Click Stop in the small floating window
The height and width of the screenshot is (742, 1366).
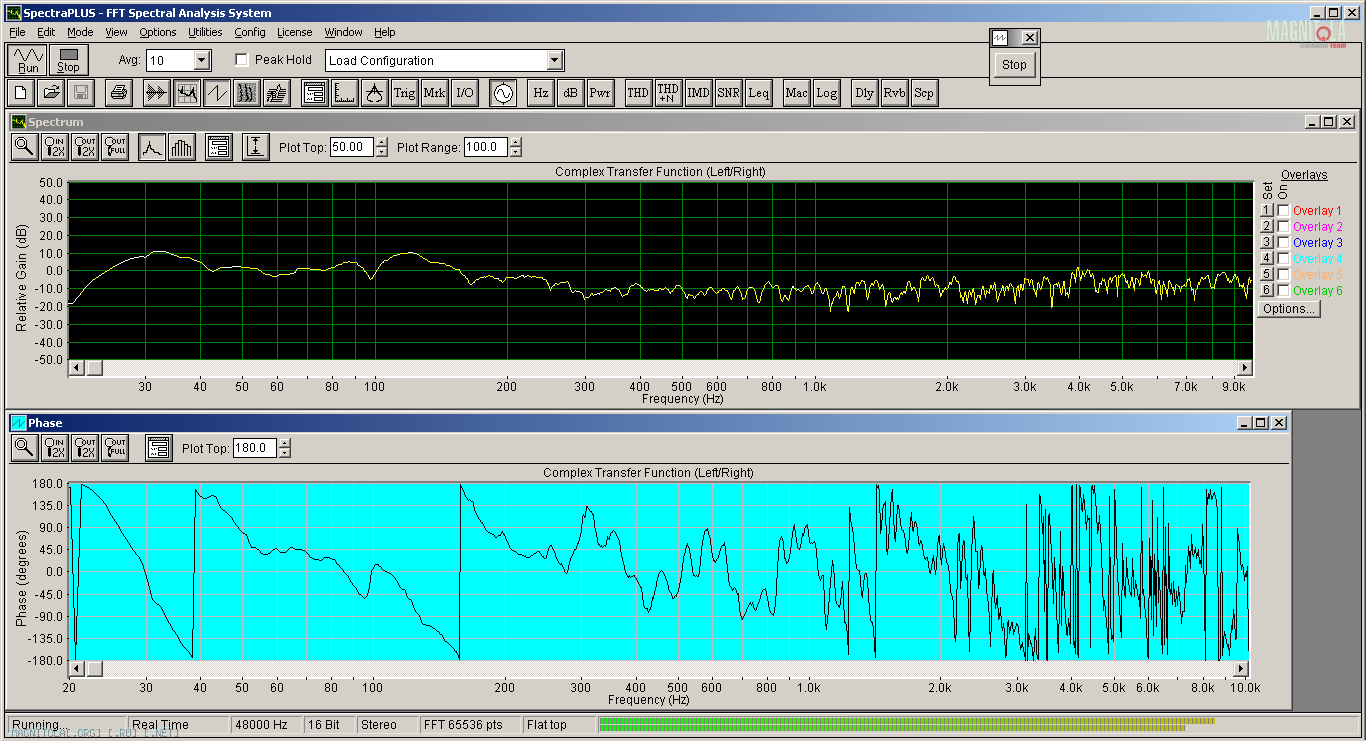(x=1014, y=65)
